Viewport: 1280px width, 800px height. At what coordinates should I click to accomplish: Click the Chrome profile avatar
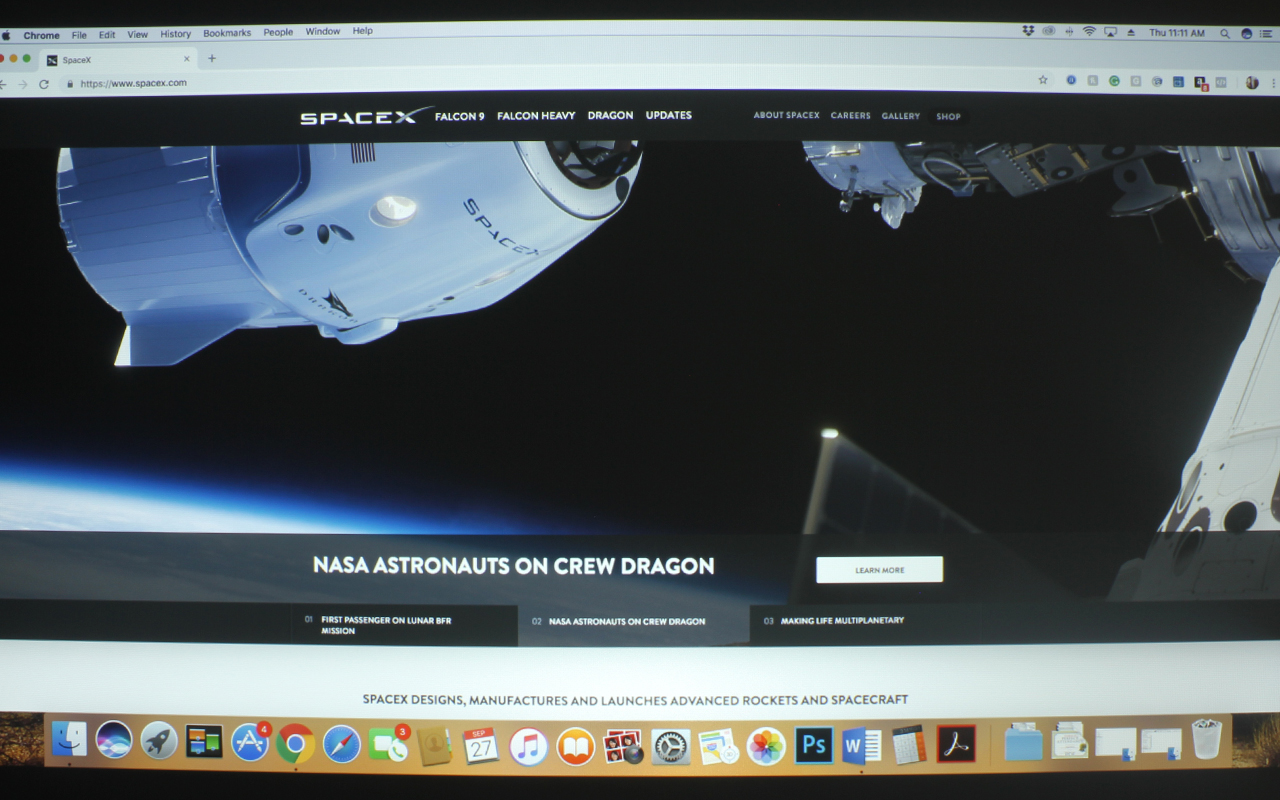(1251, 83)
